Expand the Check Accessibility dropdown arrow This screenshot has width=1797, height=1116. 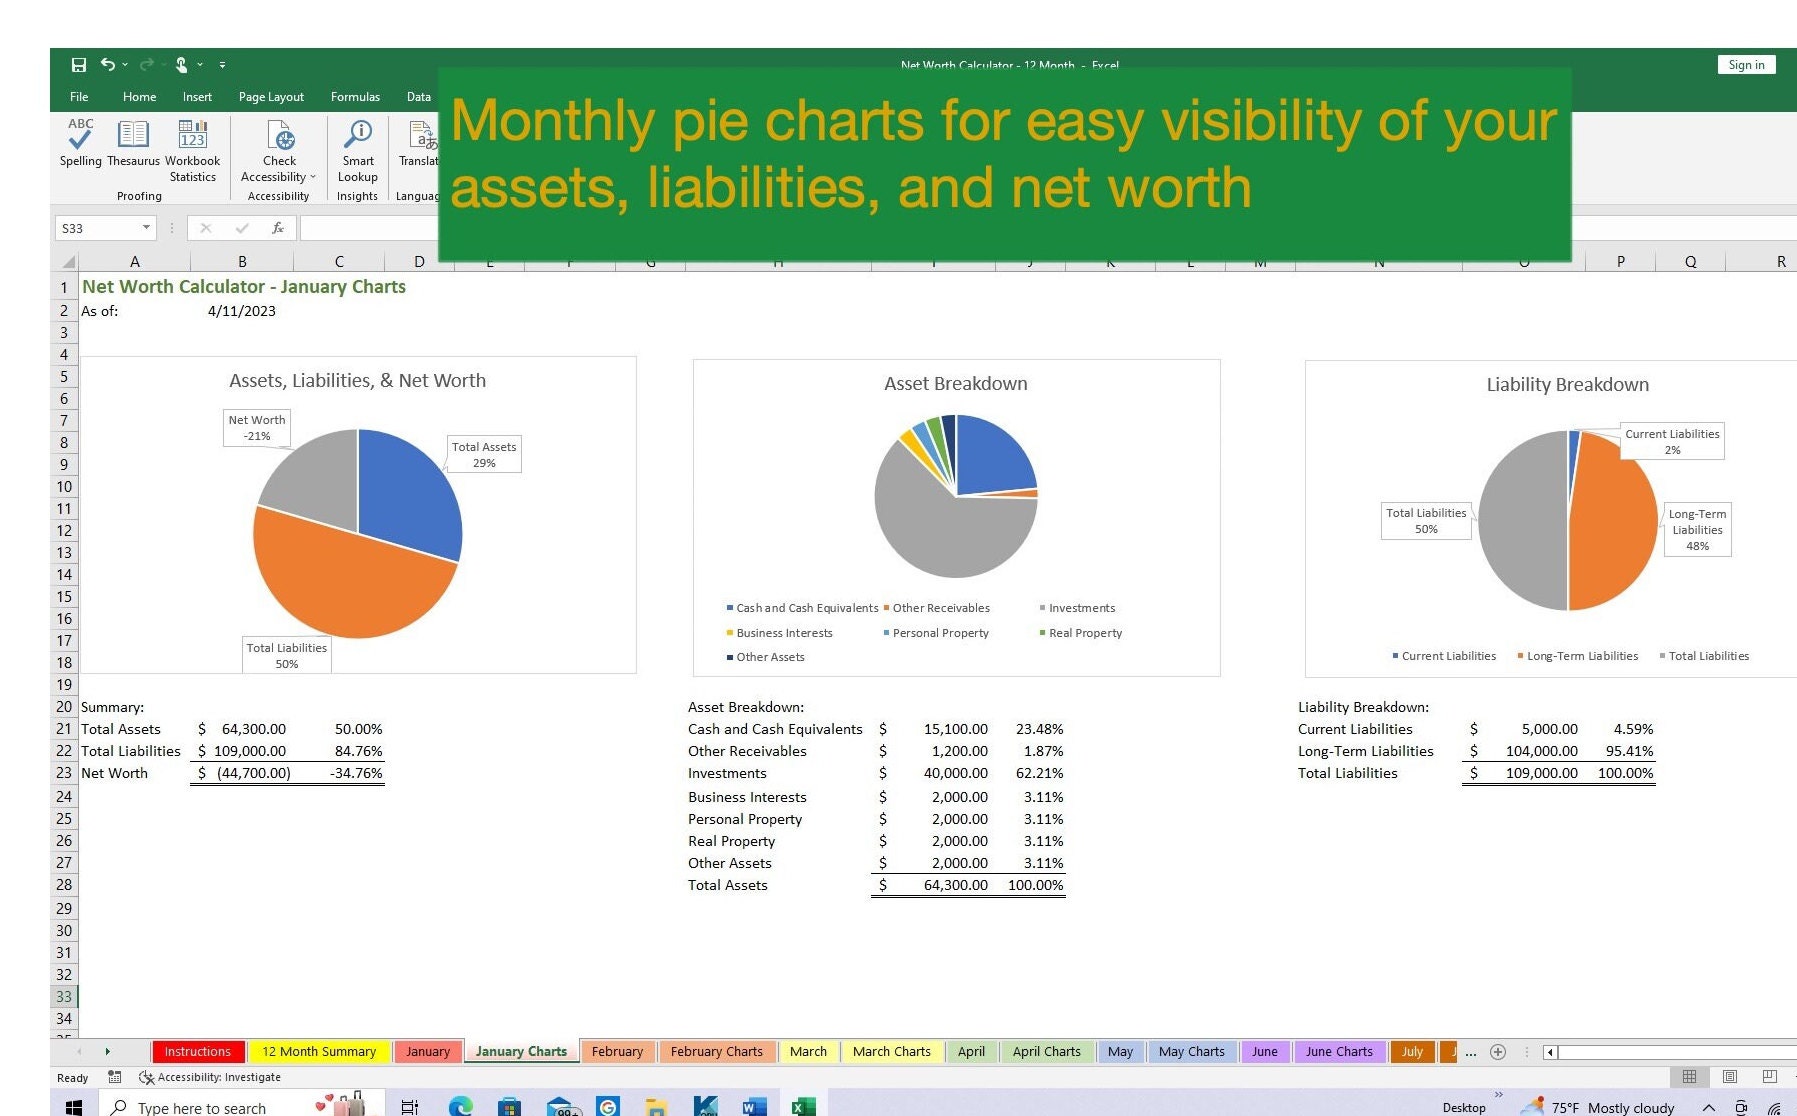pos(313,177)
